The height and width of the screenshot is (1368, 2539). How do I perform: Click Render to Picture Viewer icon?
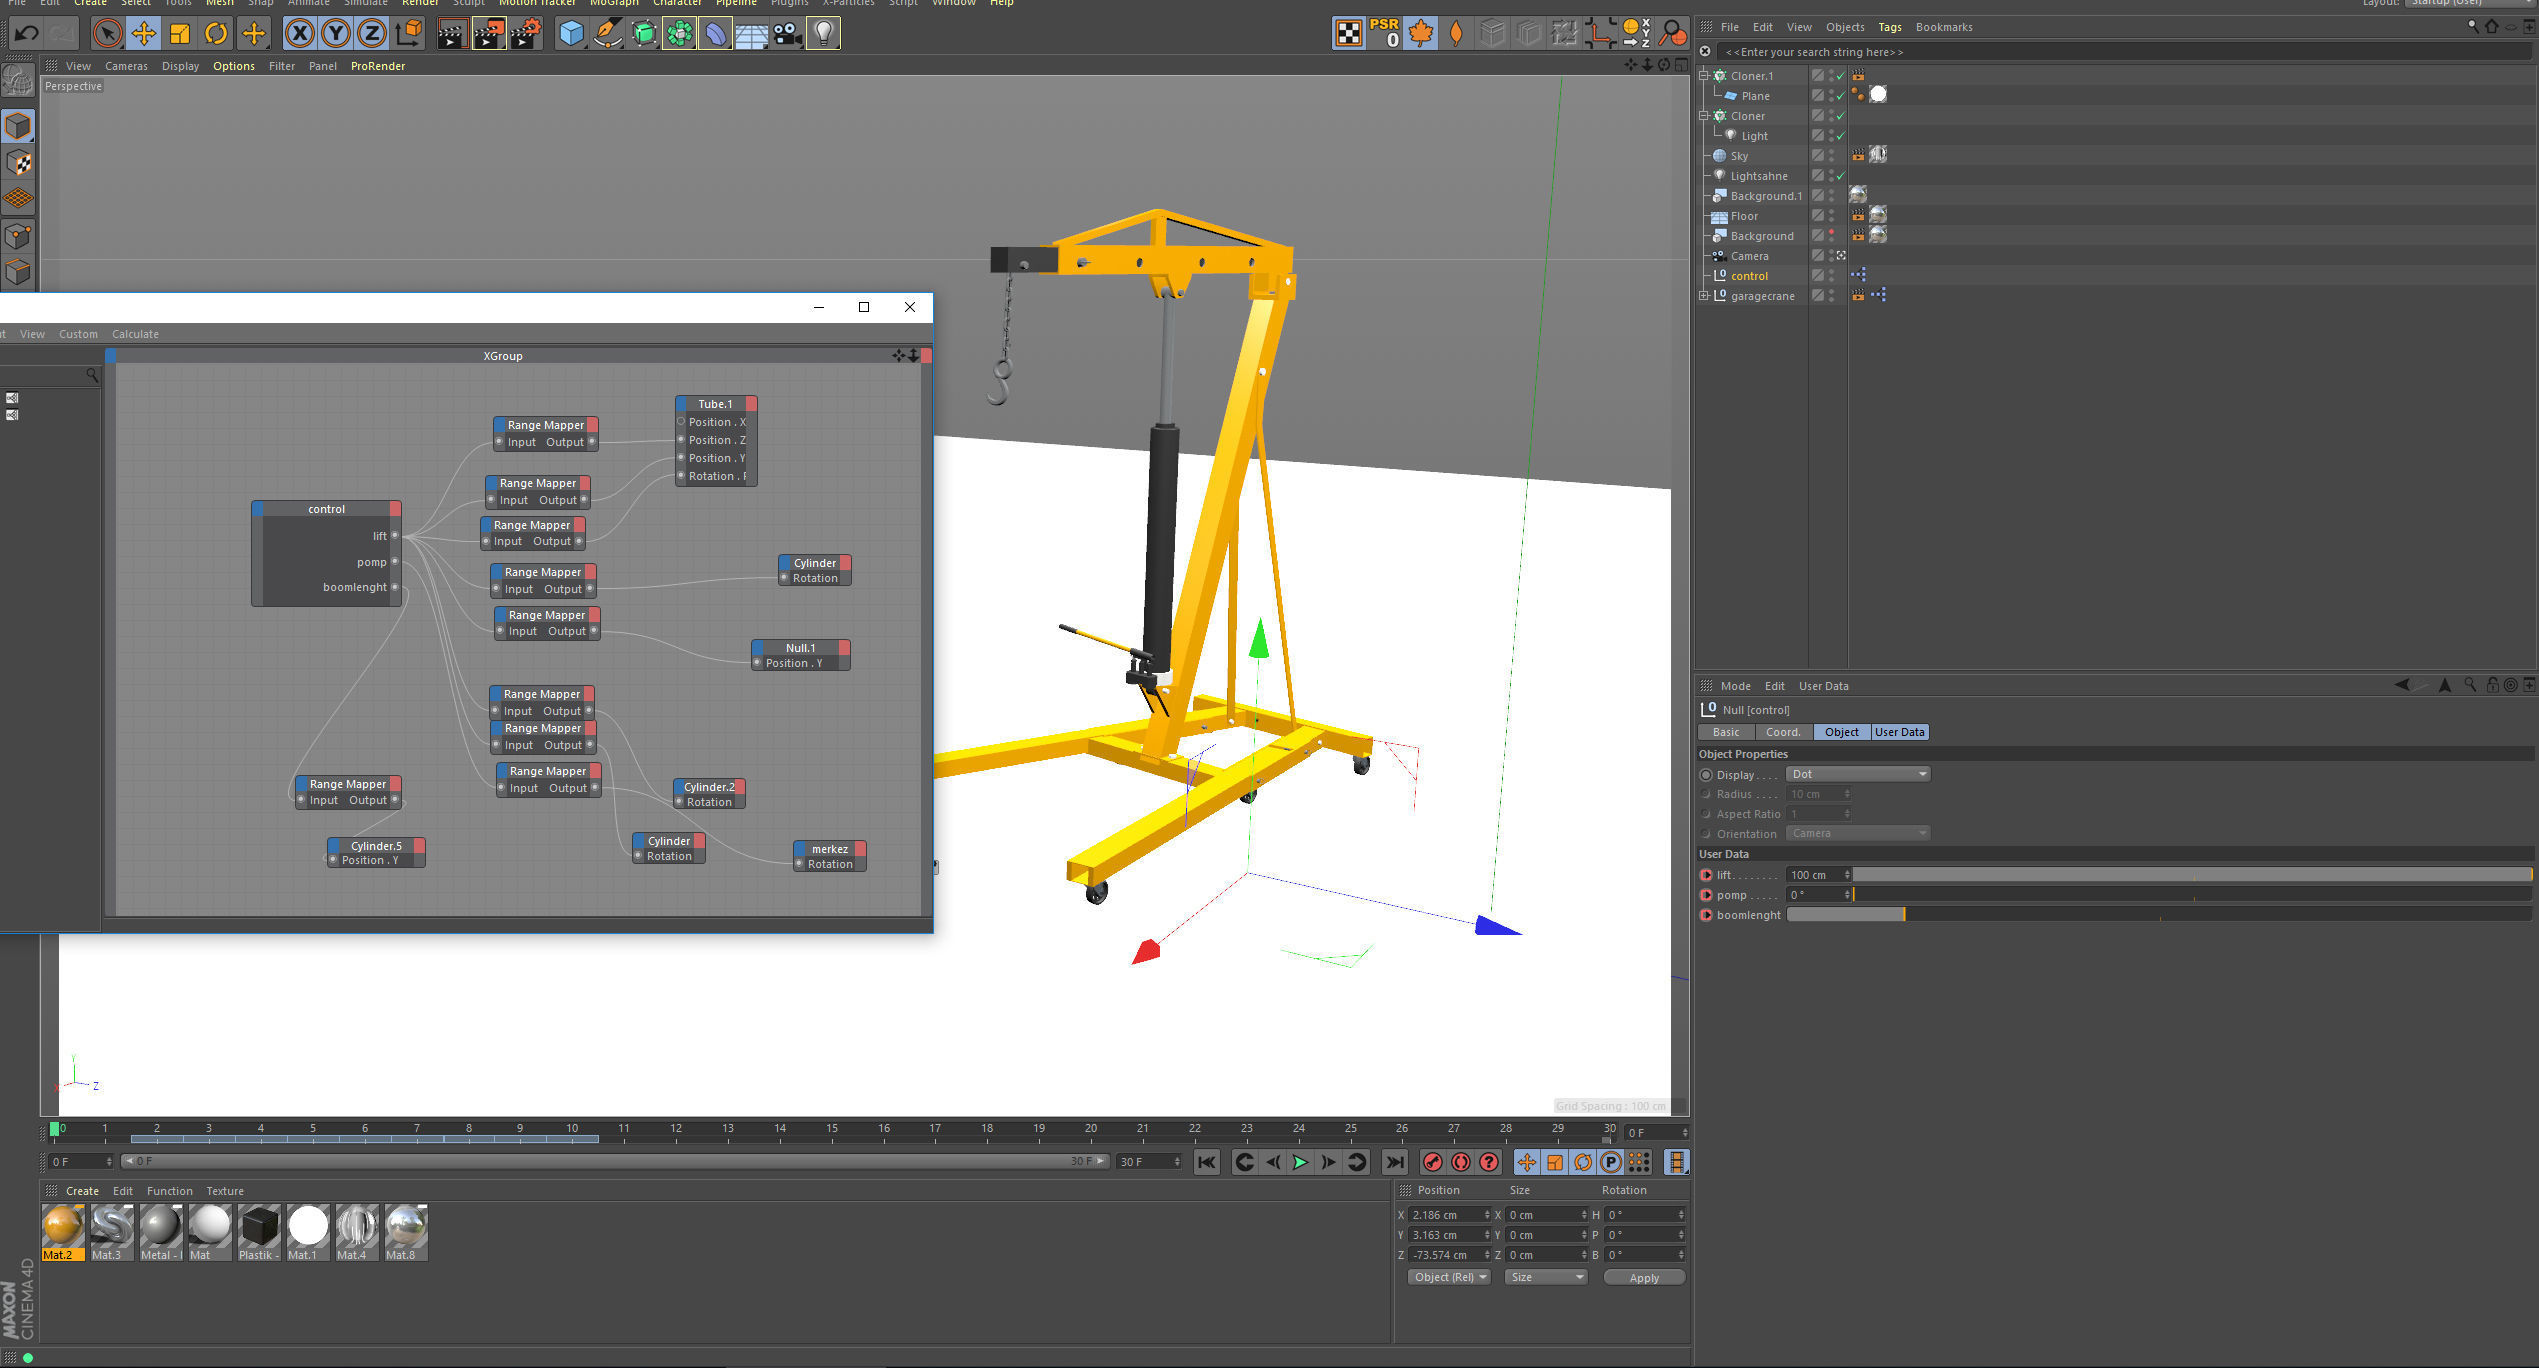pos(489,33)
